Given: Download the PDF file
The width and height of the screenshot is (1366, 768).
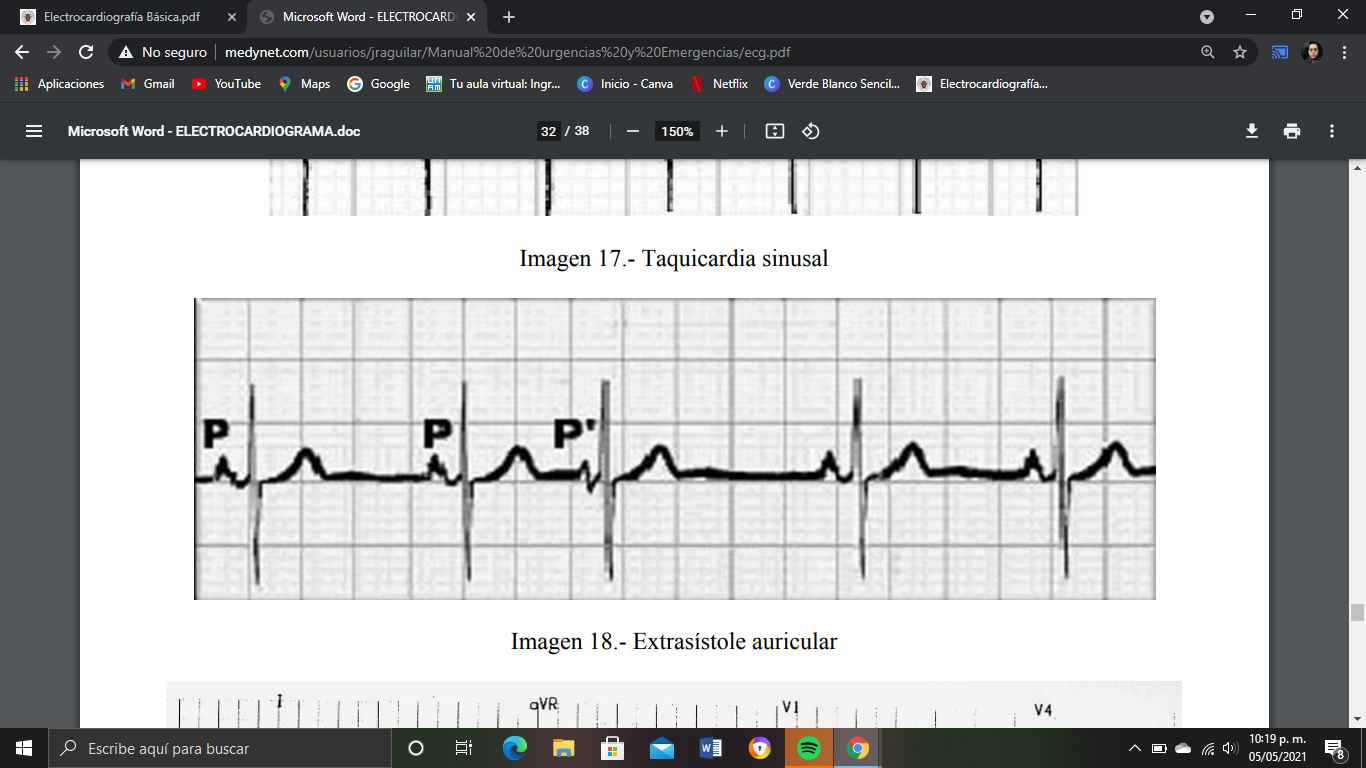Looking at the screenshot, I should [x=1252, y=130].
